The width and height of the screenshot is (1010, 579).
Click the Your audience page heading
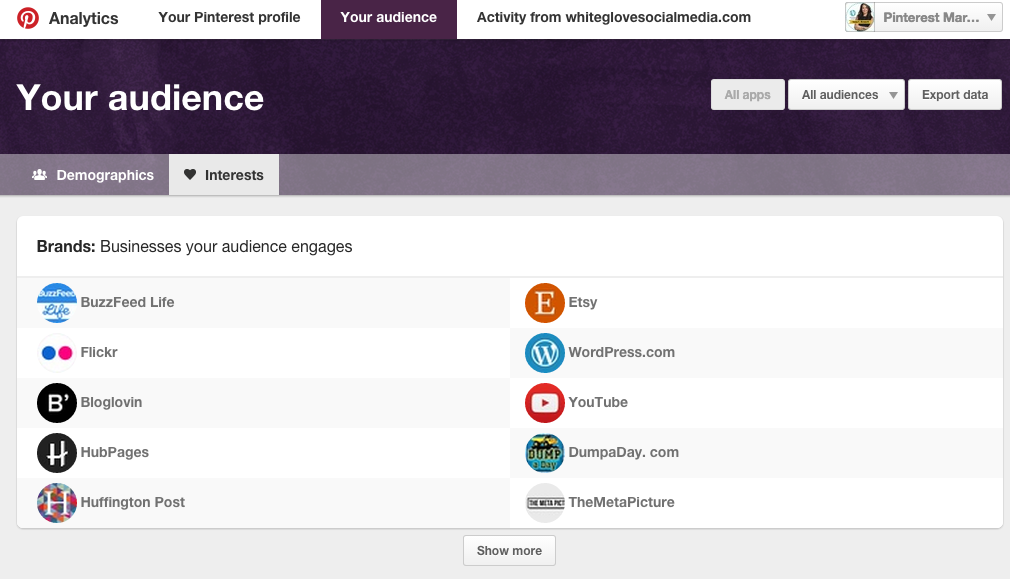point(140,98)
